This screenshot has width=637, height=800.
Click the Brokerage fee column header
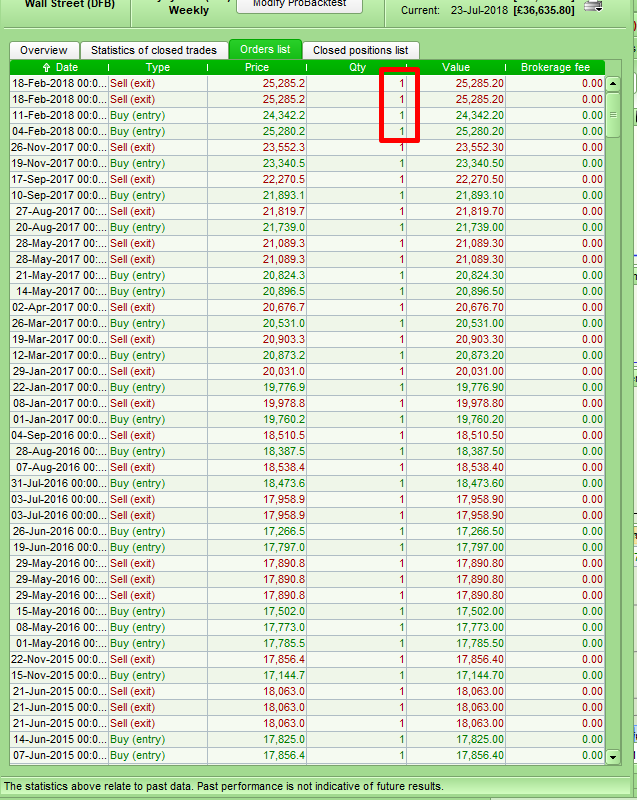555,67
